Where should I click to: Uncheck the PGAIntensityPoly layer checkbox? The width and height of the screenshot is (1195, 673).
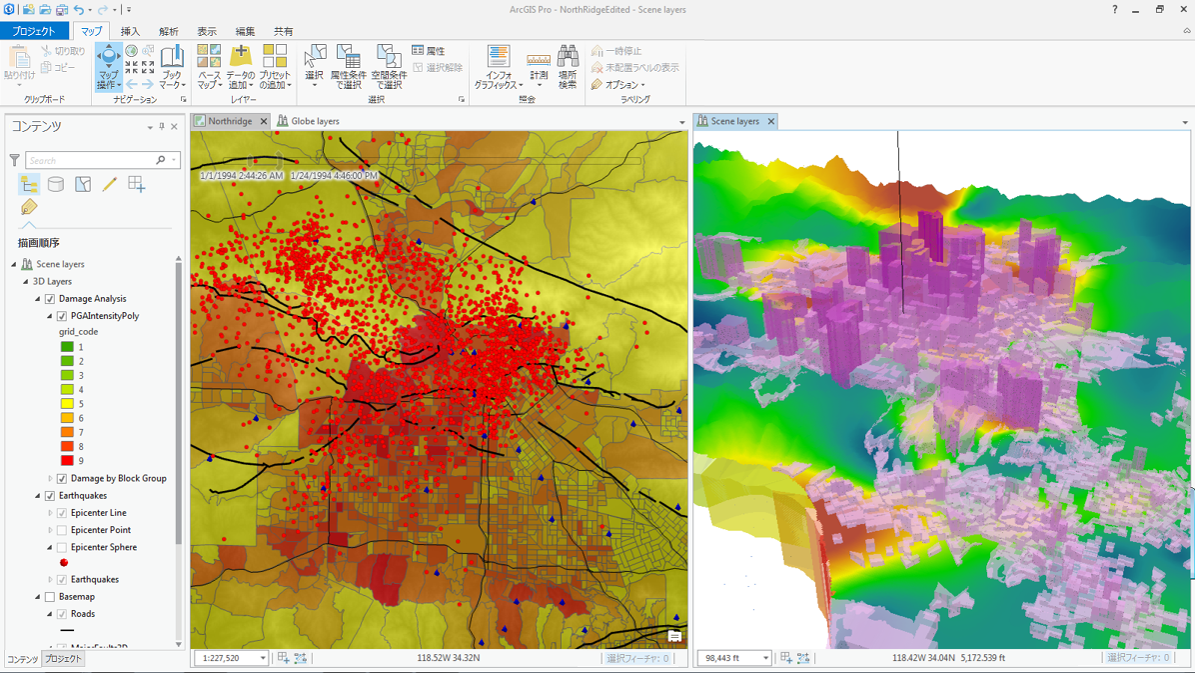(x=62, y=316)
